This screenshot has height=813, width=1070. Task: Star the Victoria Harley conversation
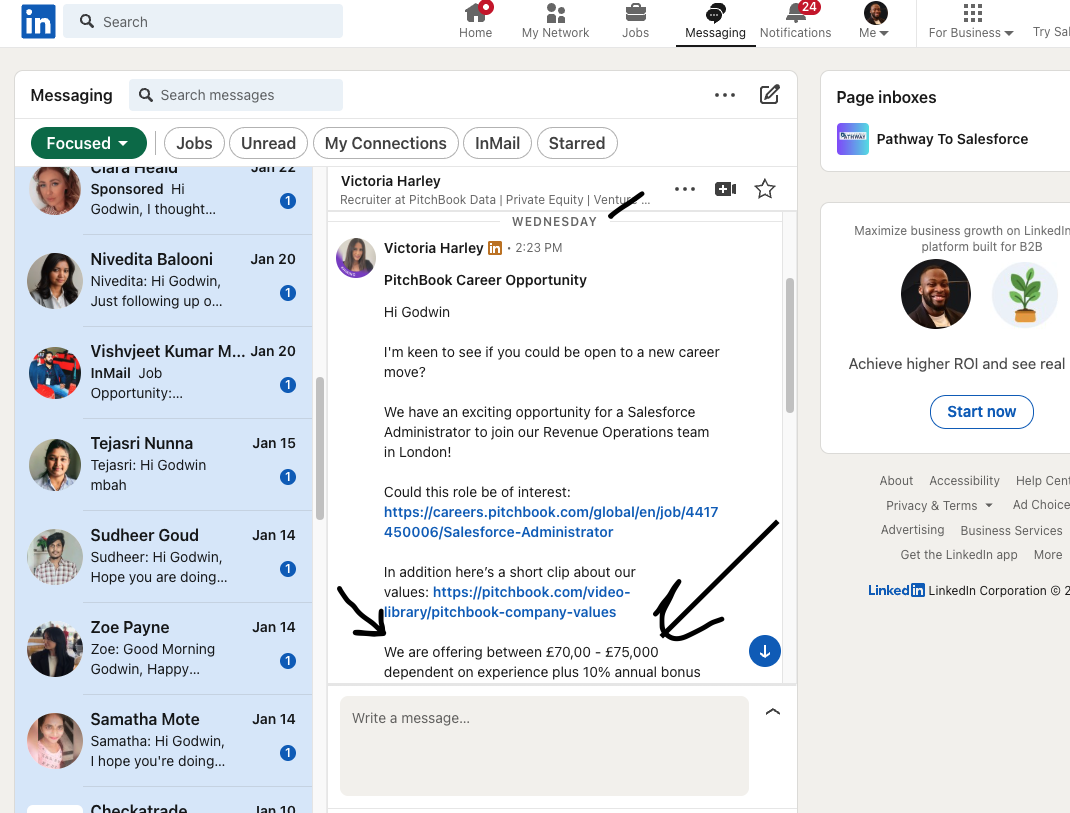[764, 188]
